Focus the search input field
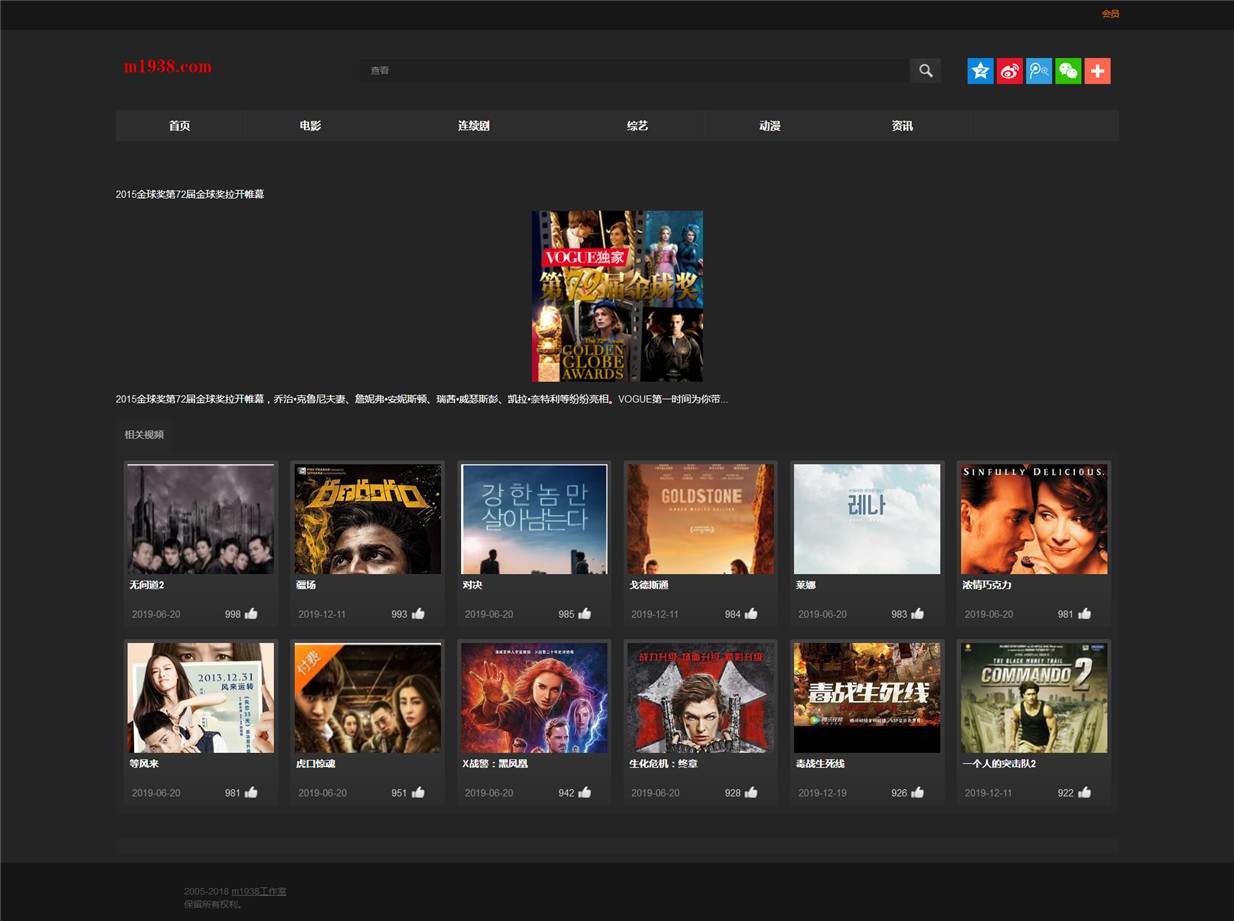 pos(634,70)
